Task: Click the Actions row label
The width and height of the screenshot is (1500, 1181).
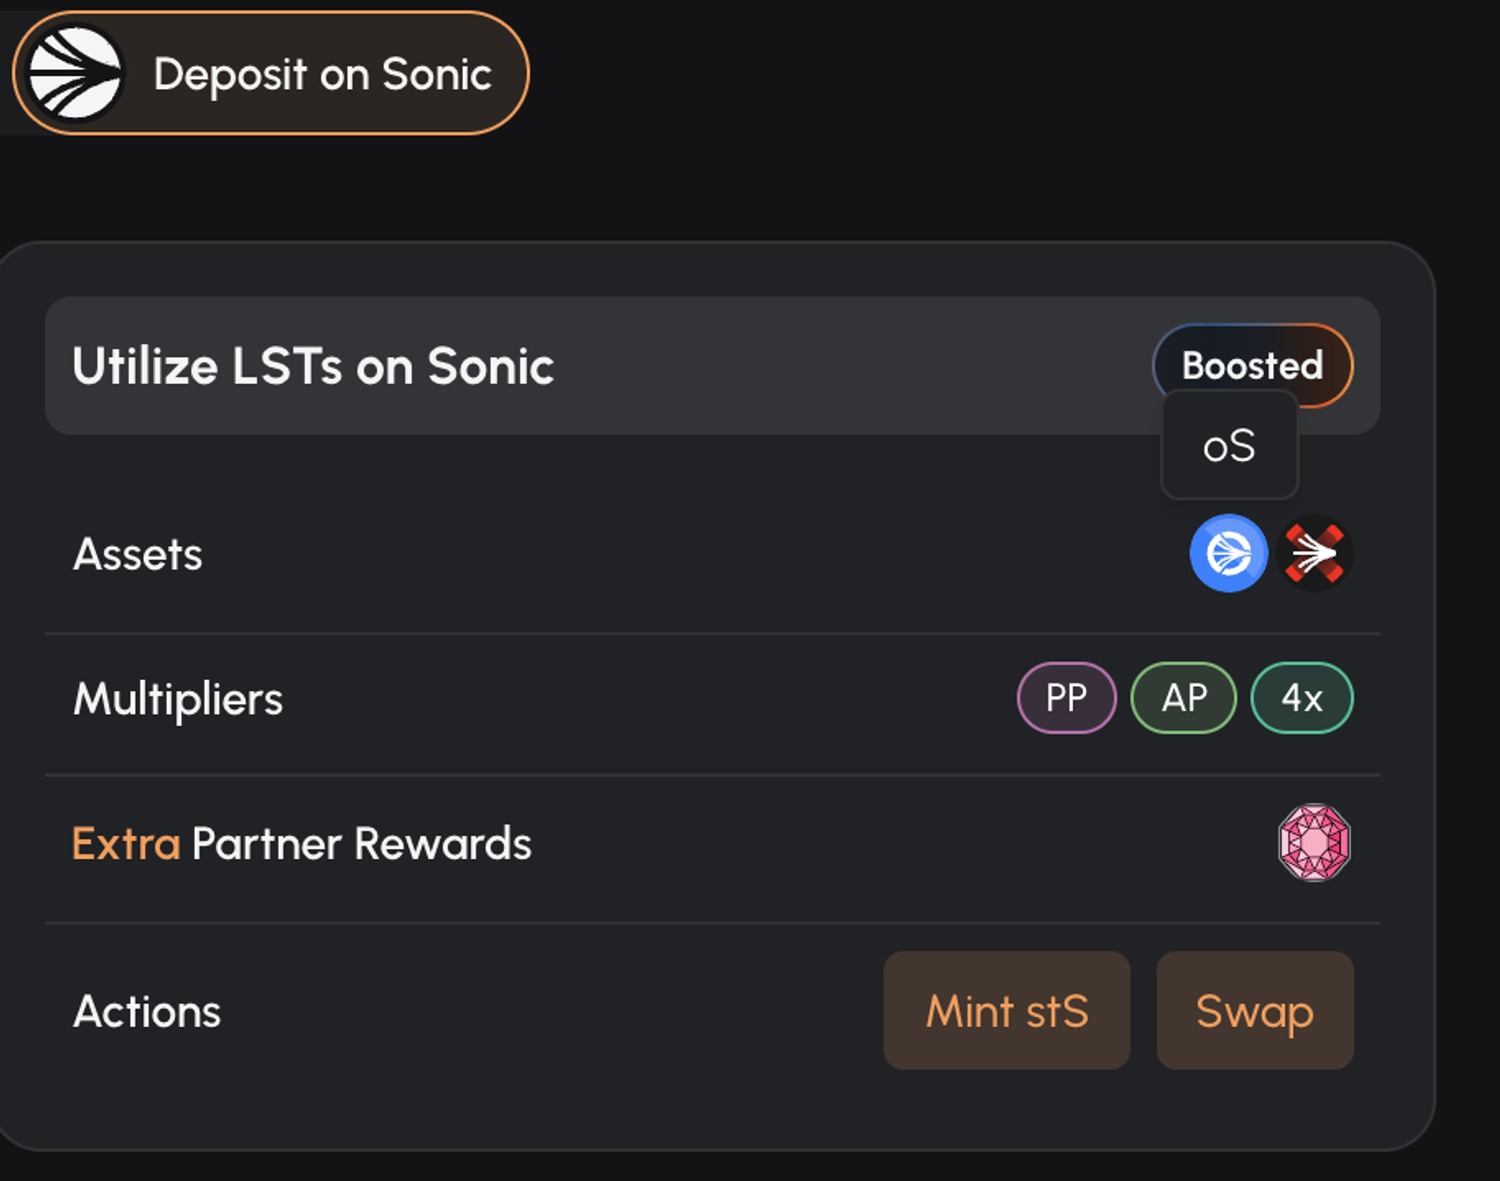Action: point(147,1012)
